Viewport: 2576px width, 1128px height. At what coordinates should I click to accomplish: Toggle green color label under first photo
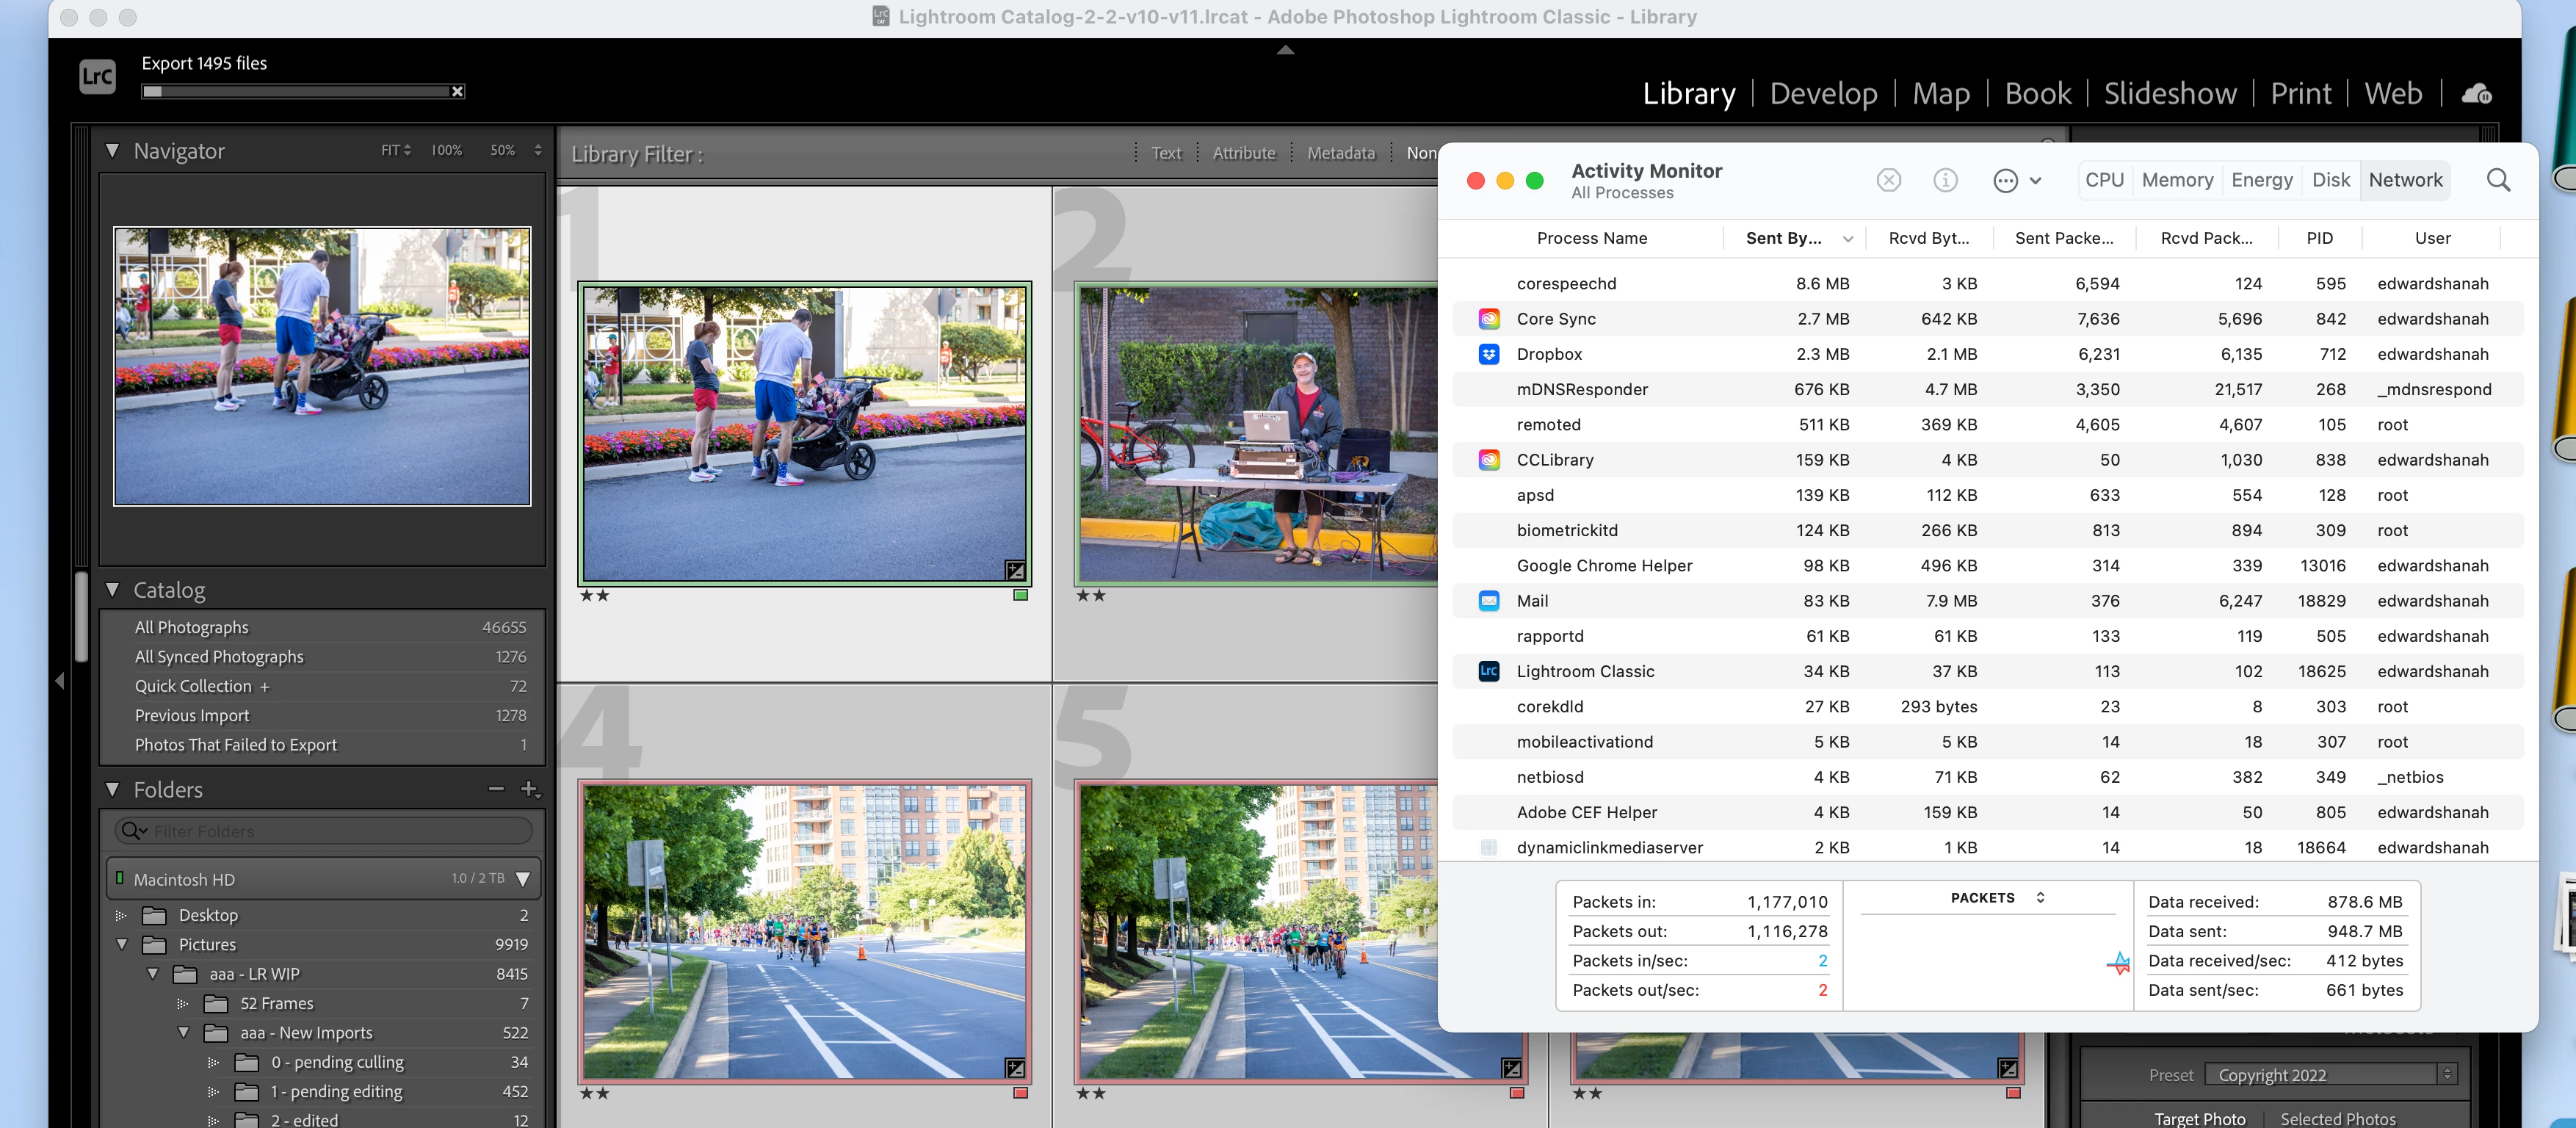point(1020,595)
